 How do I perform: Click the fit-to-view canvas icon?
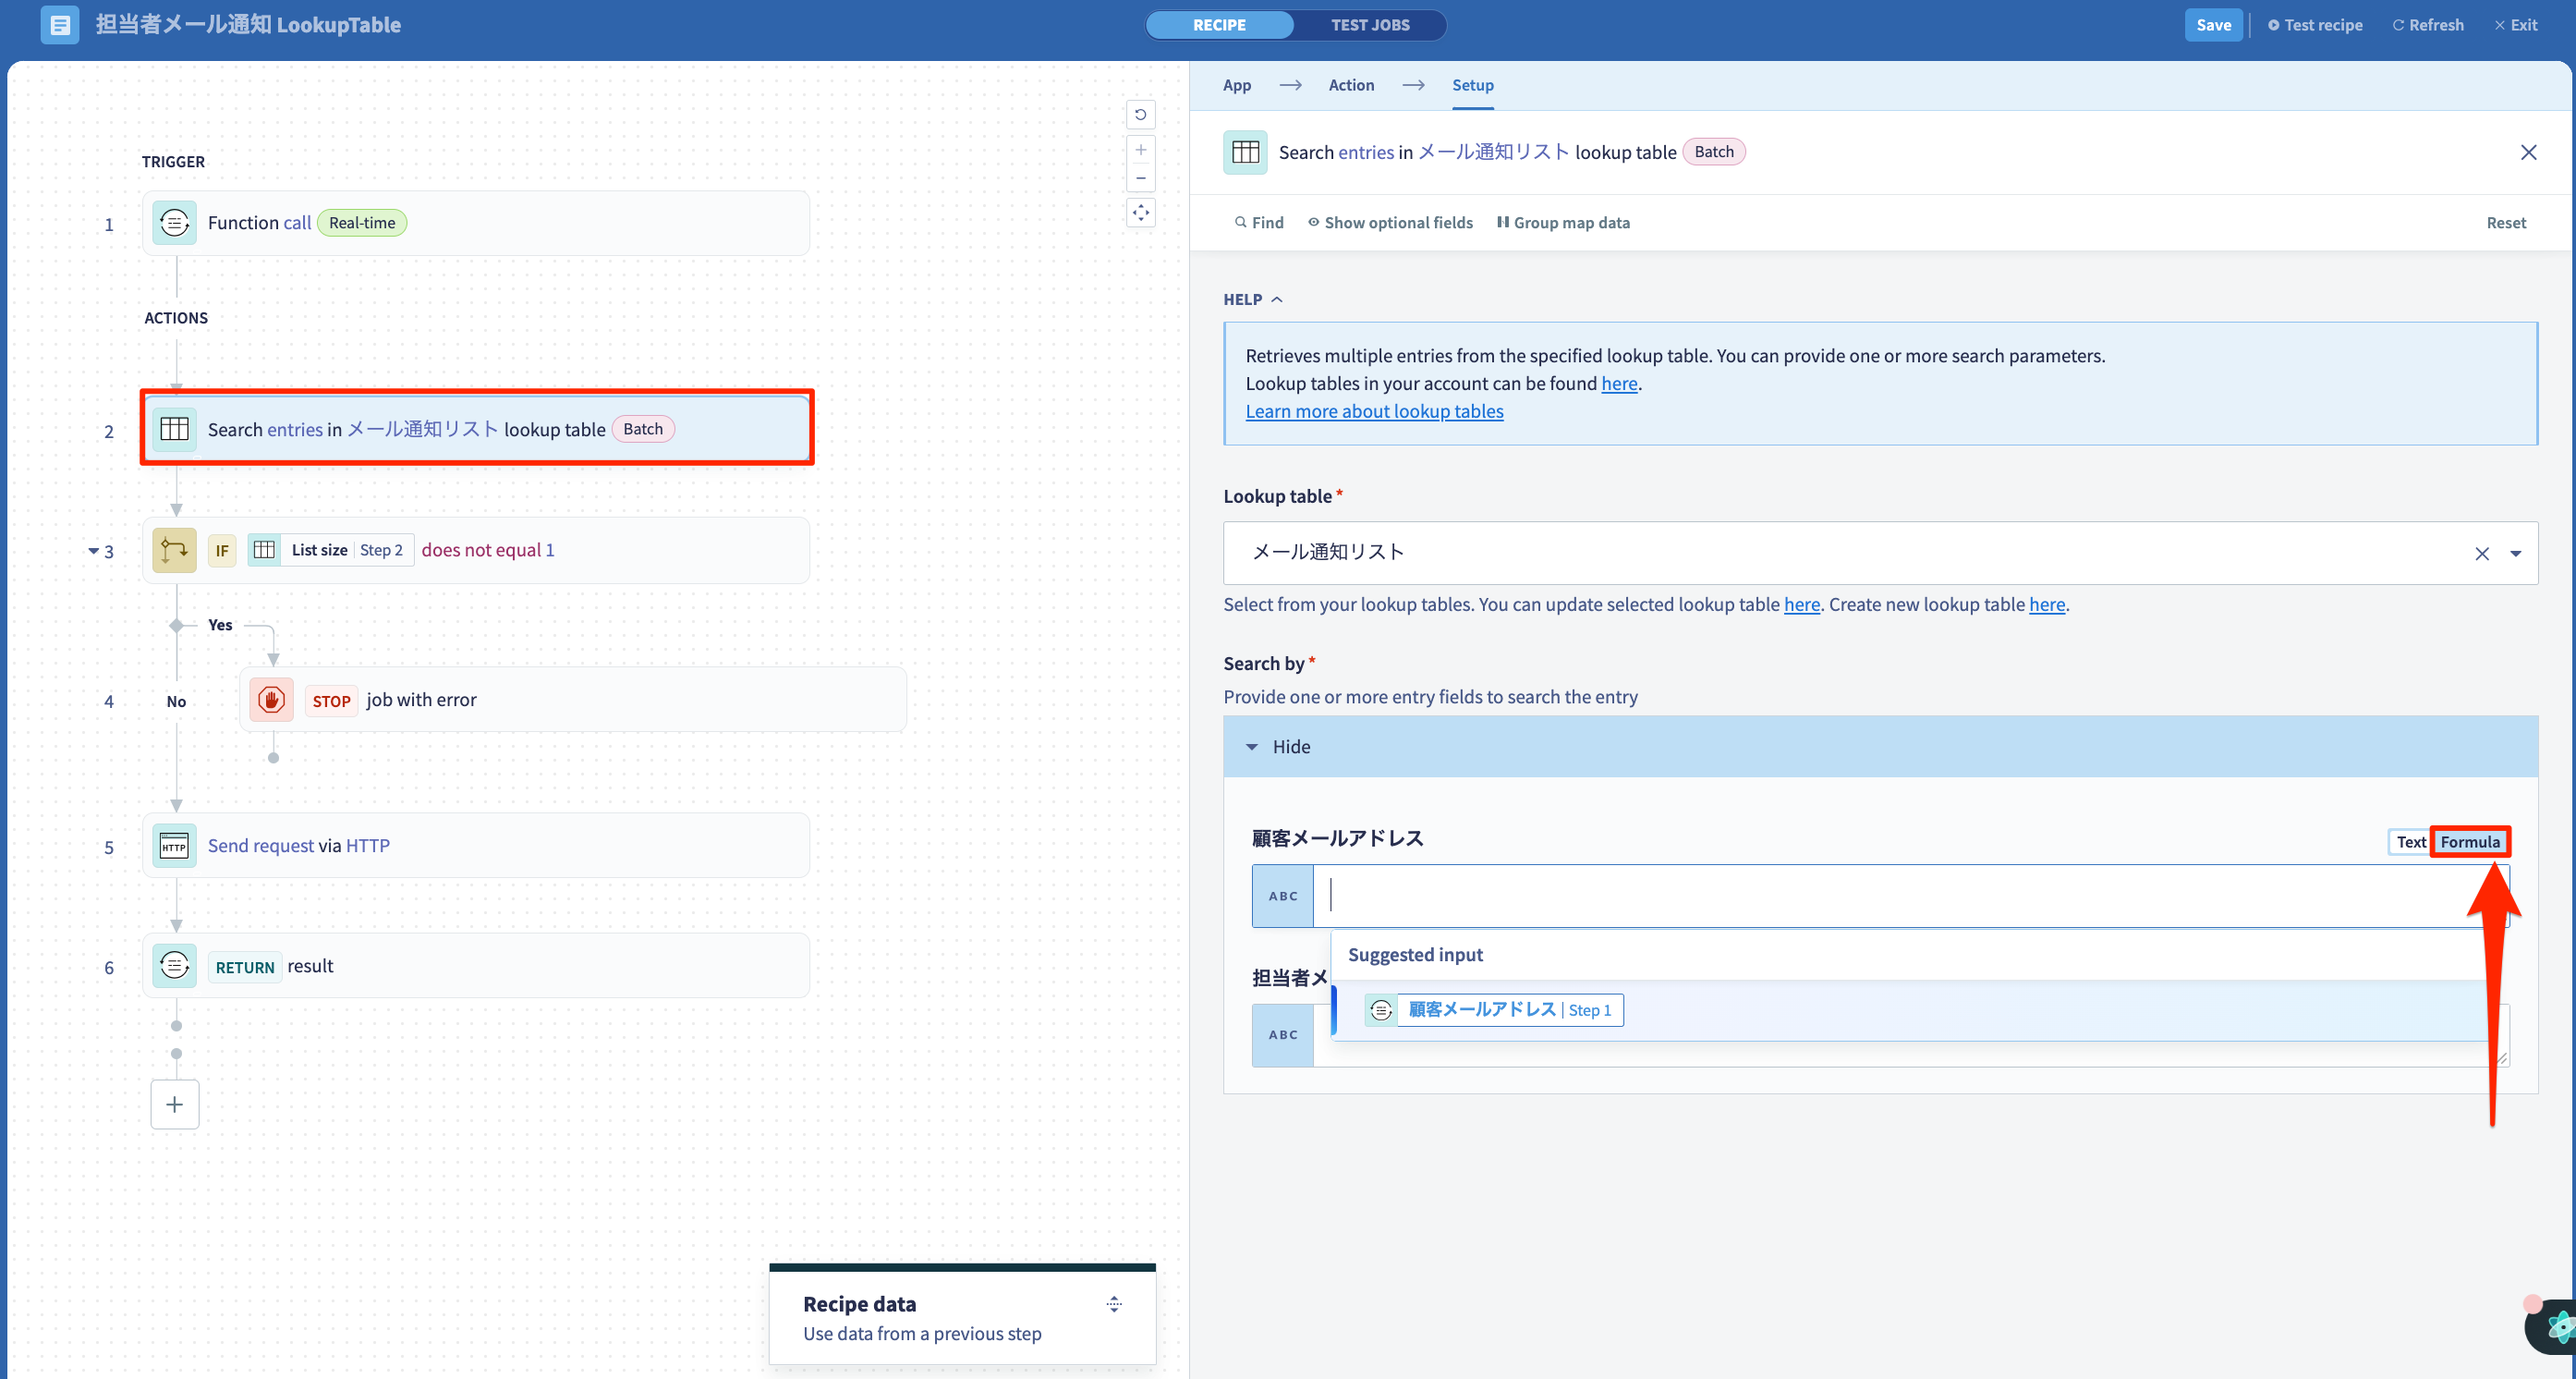(1140, 212)
